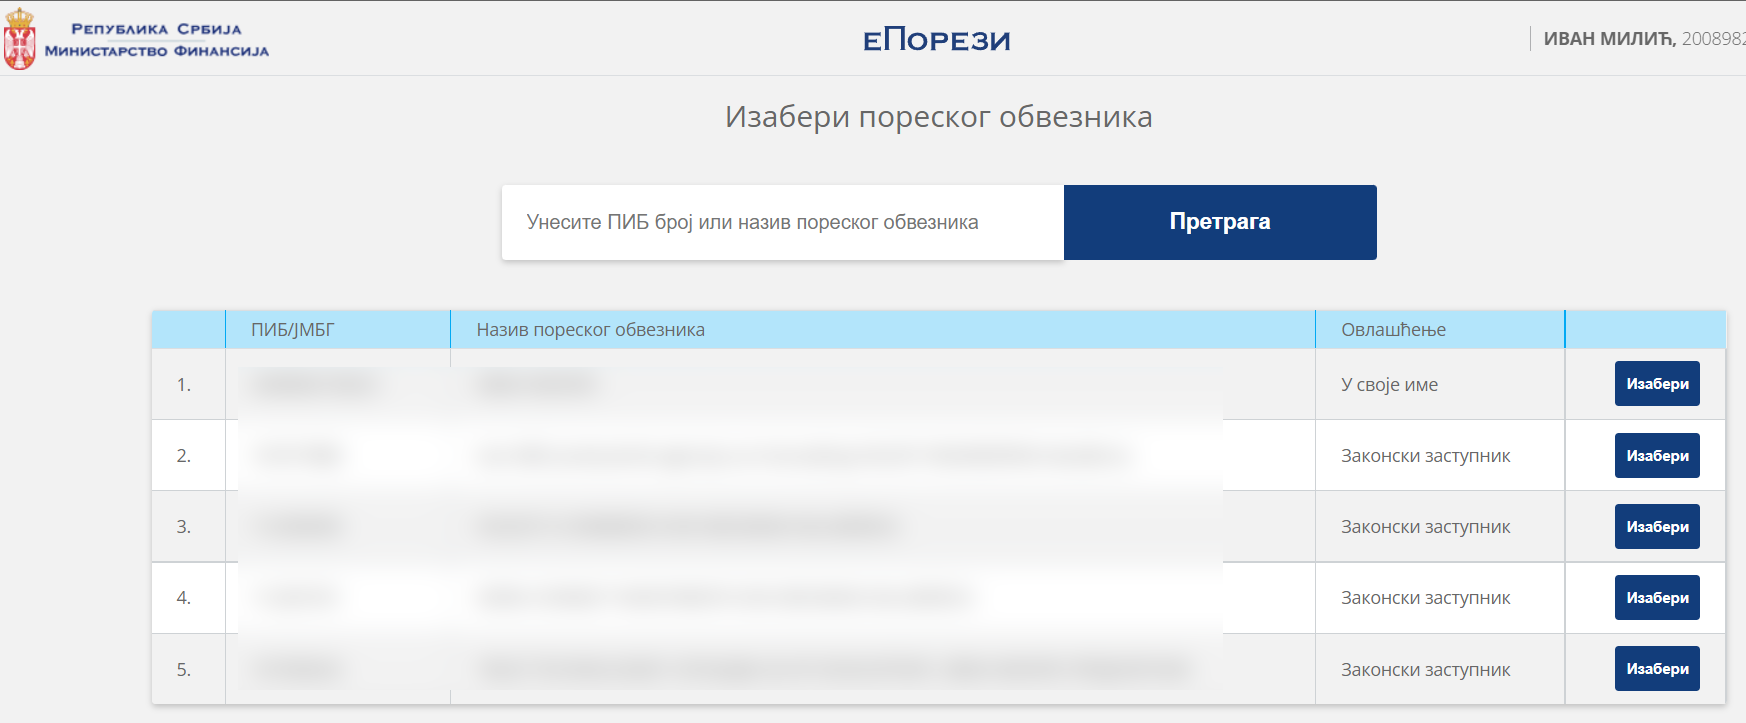
Task: Click the Претрага search button
Action: coord(1220,222)
